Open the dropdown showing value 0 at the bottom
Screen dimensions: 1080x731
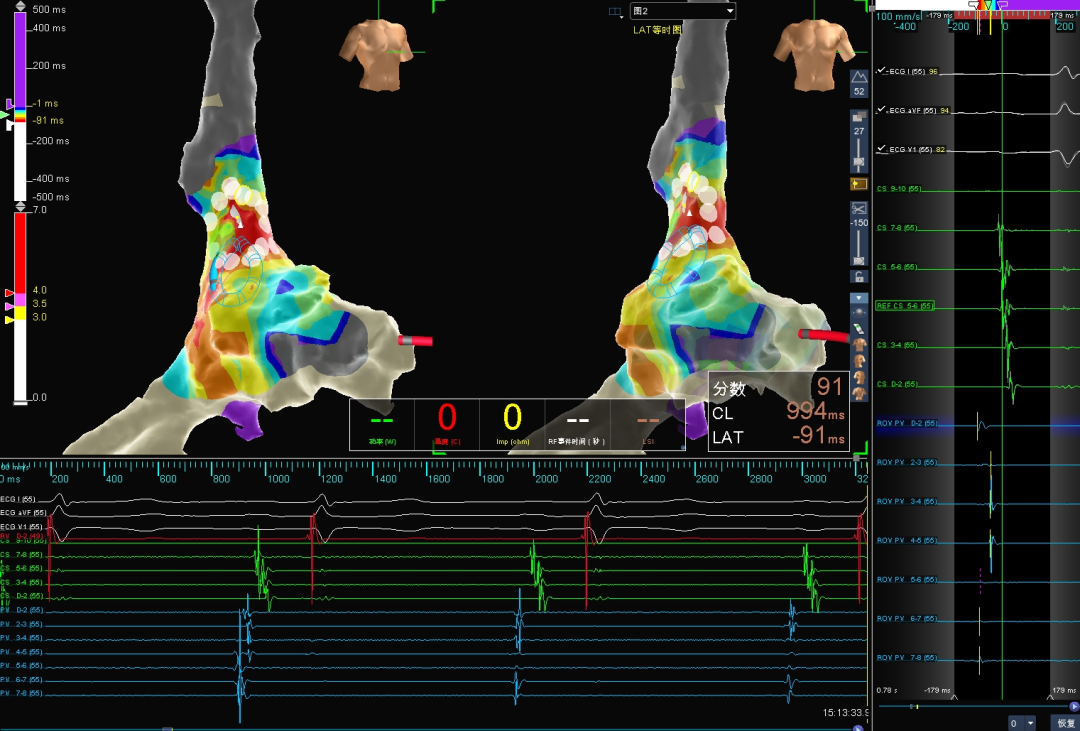point(1022,723)
